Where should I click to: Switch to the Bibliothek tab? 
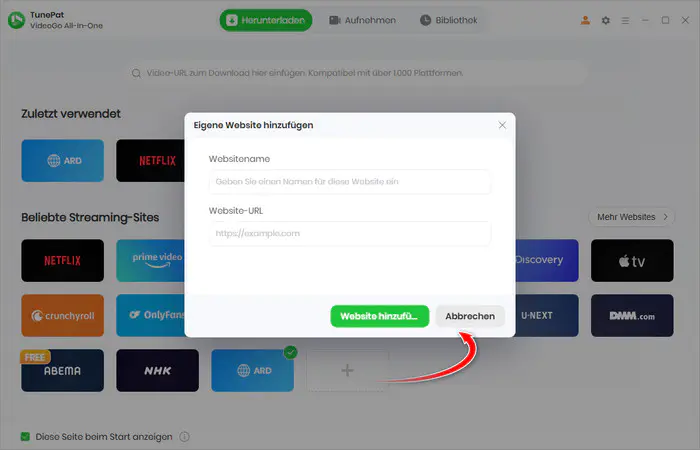coord(449,21)
